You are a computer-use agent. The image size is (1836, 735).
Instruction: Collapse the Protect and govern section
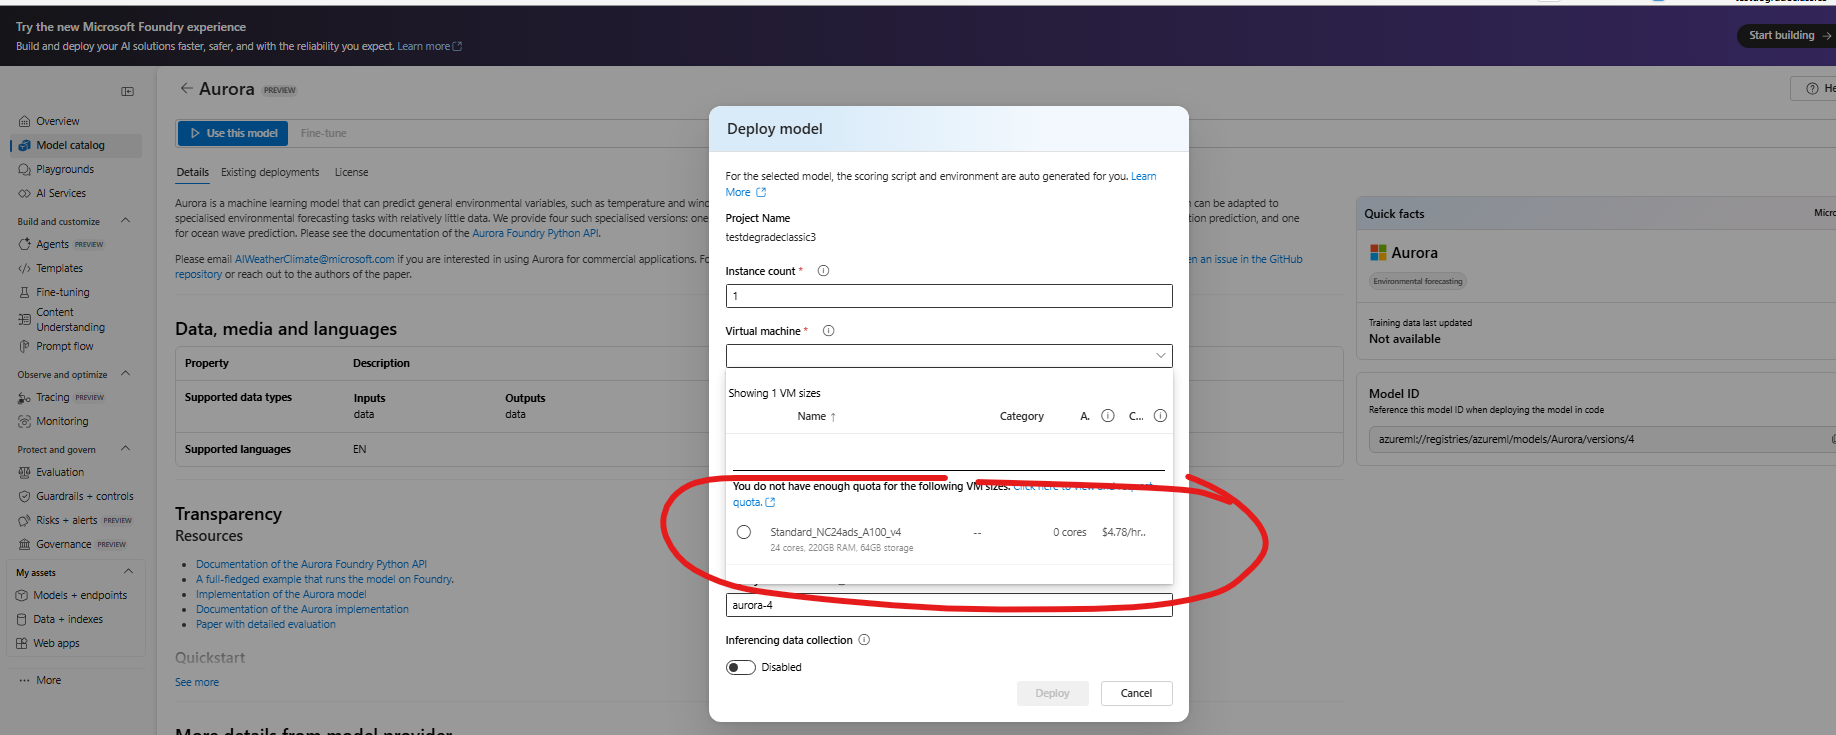point(125,449)
